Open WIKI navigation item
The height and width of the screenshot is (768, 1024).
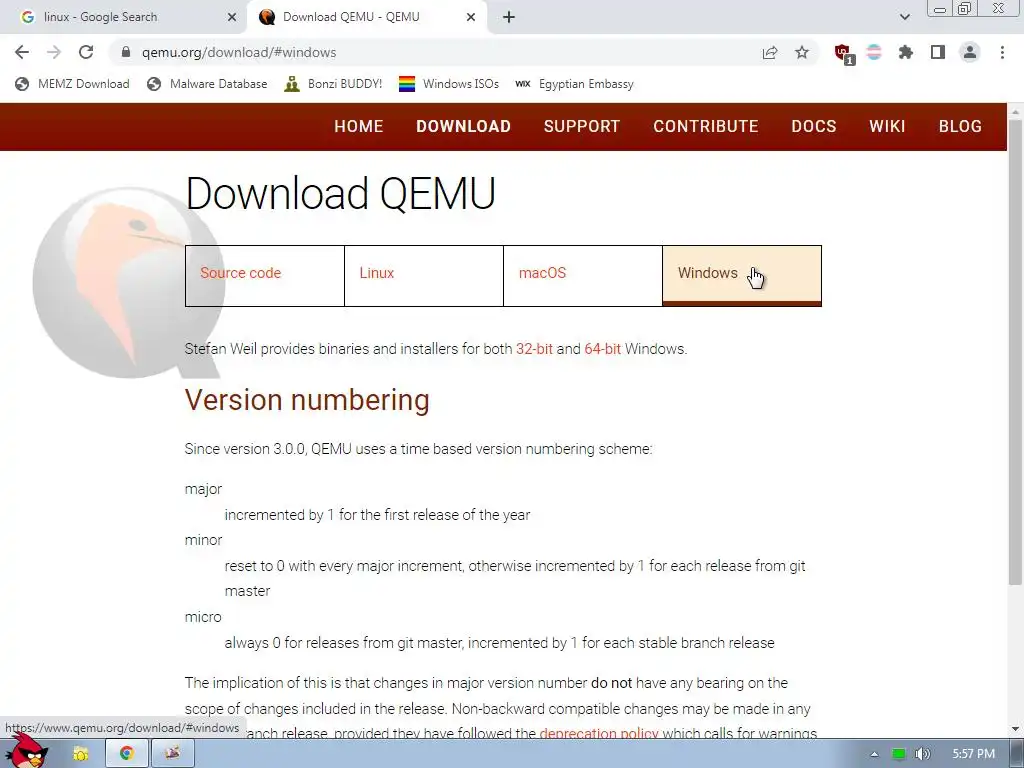[887, 126]
